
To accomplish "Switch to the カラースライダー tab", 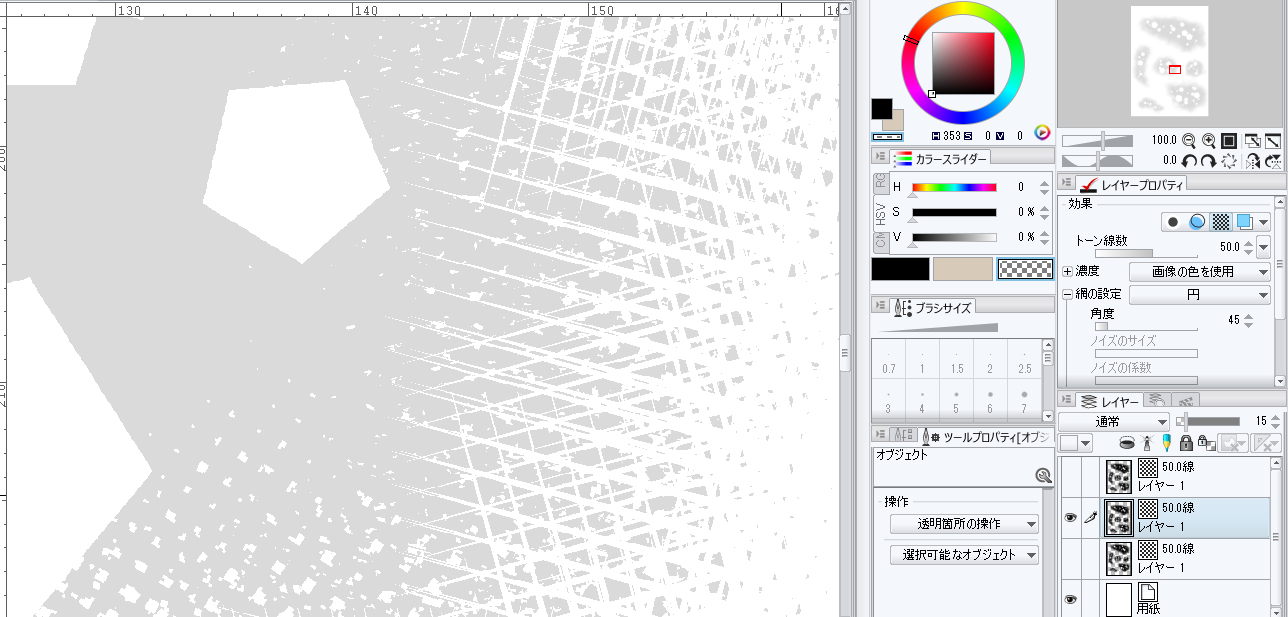I will click(x=941, y=158).
